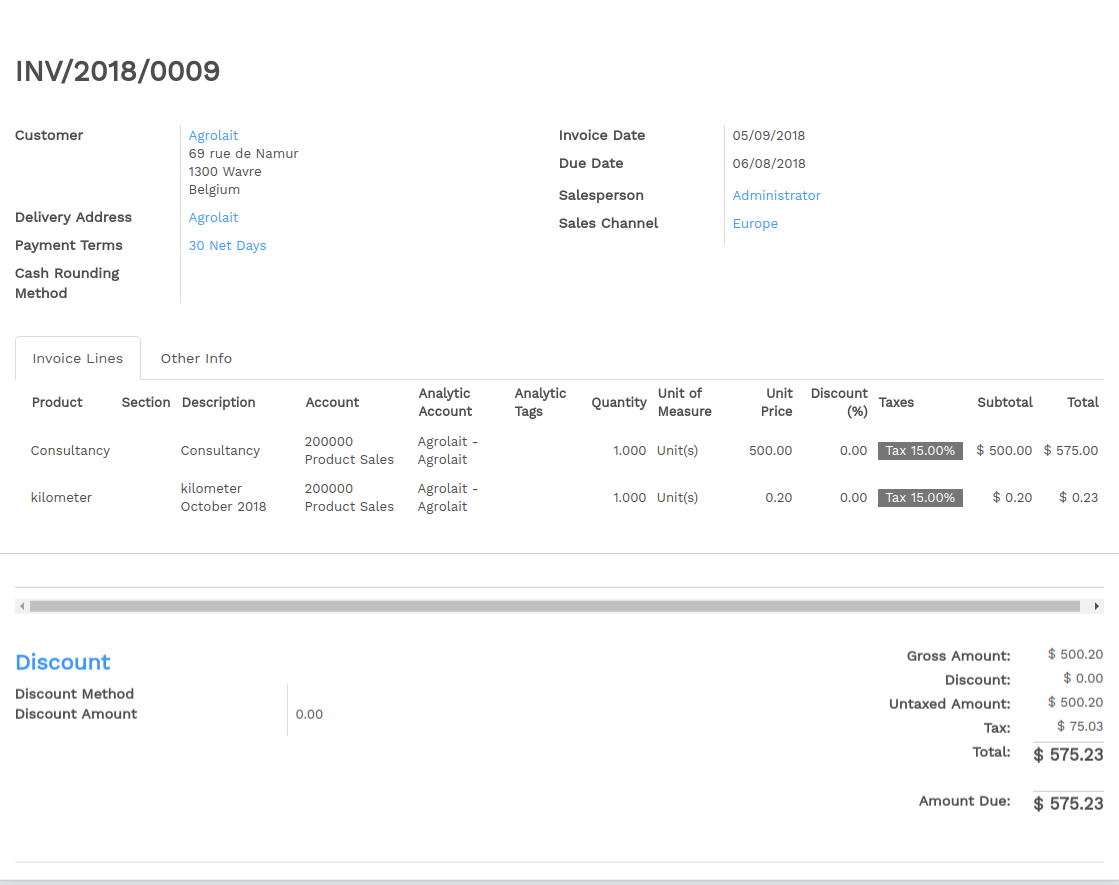Viewport: 1119px width, 885px height.
Task: Click the Analytic Tags column header
Action: click(540, 403)
